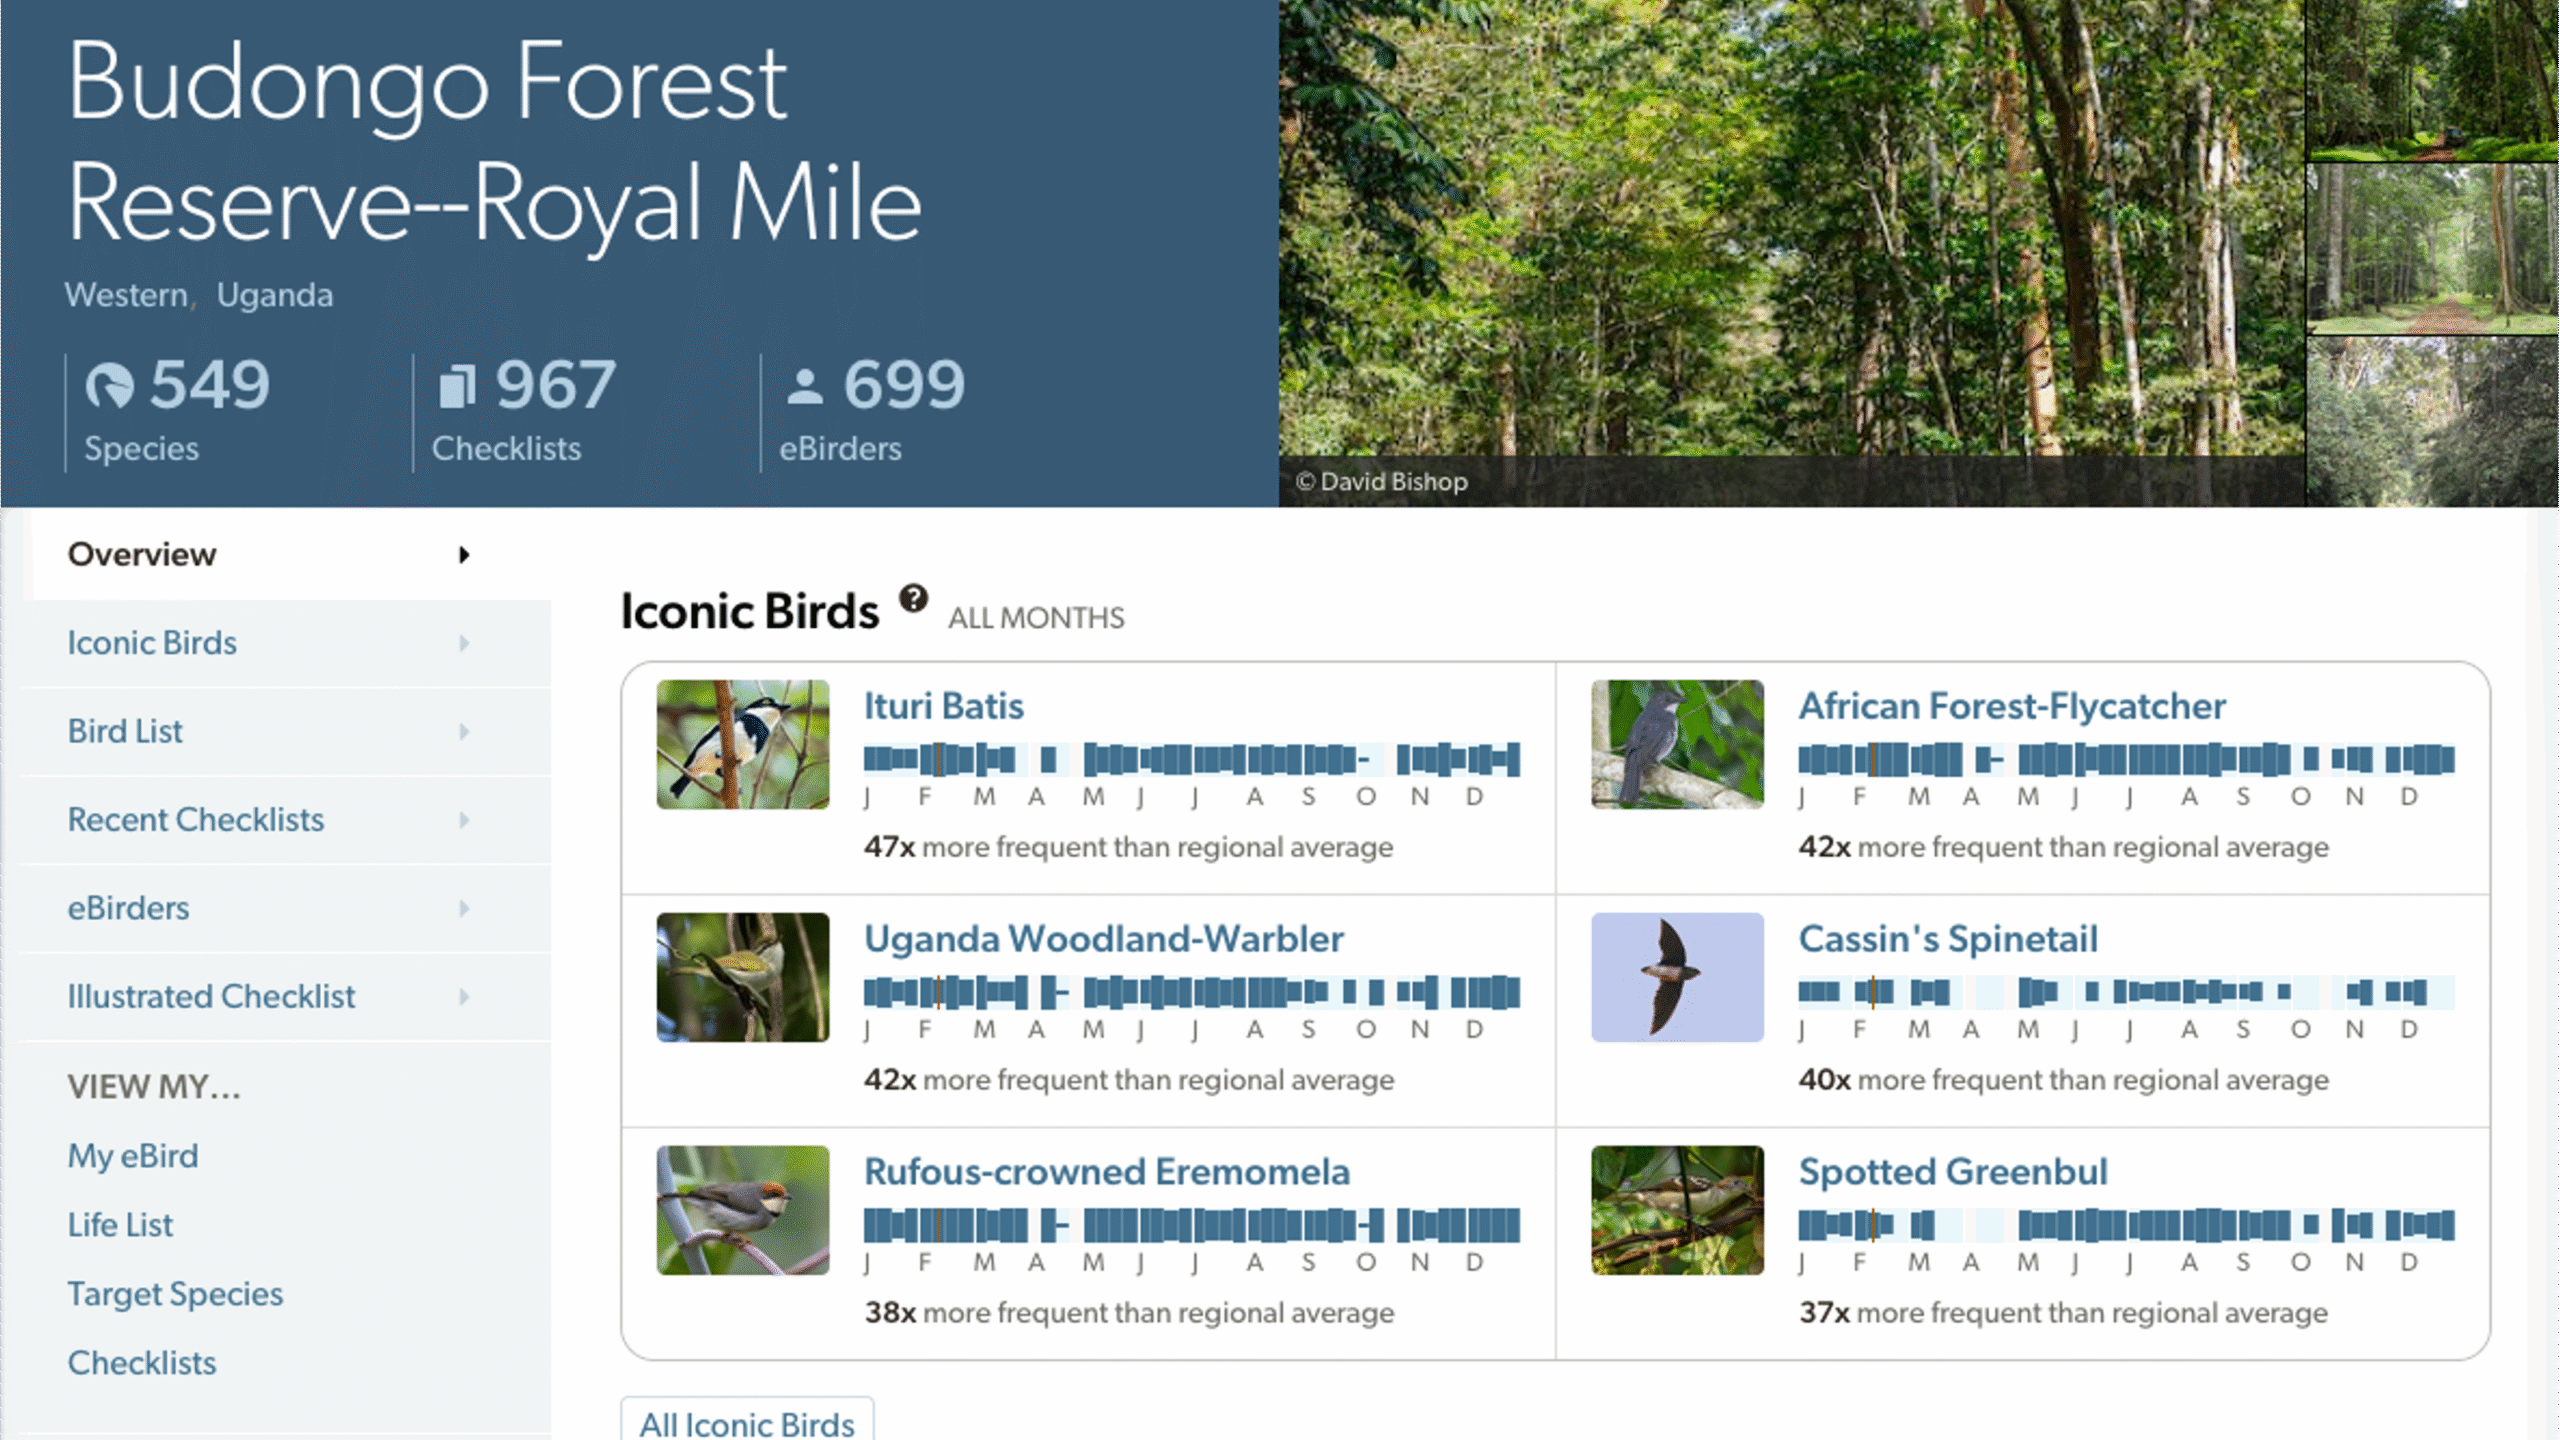Expand the Overview section arrow
Viewport: 2560px width, 1440px height.
pos(464,555)
